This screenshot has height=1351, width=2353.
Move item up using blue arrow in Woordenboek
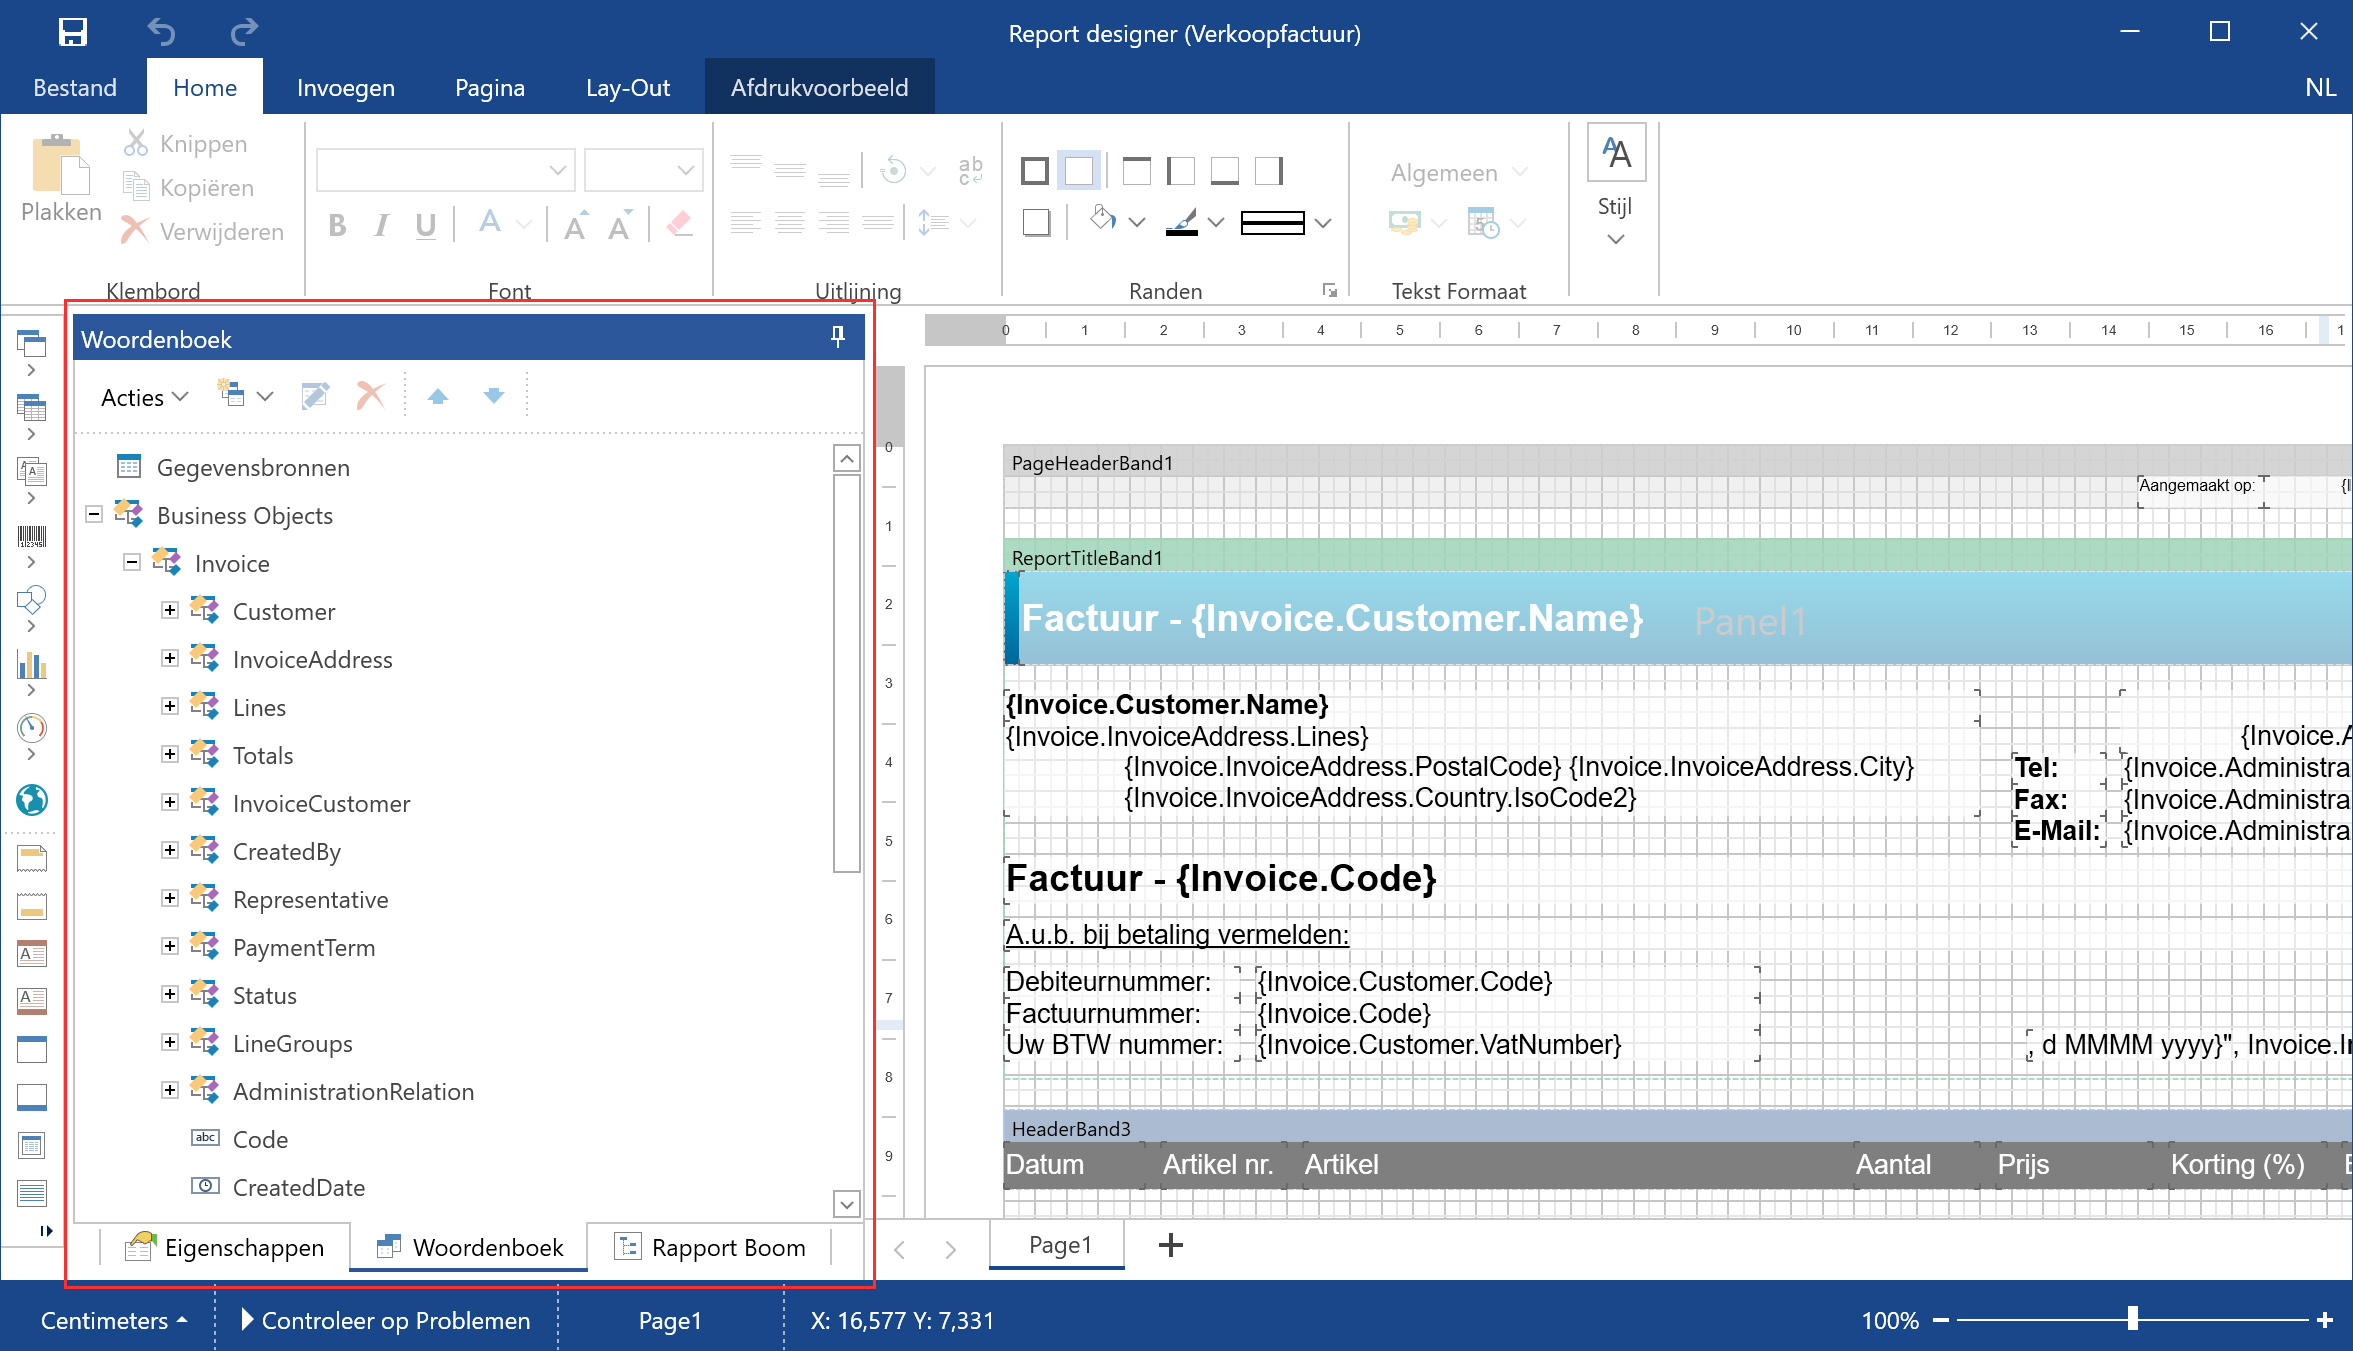click(438, 395)
